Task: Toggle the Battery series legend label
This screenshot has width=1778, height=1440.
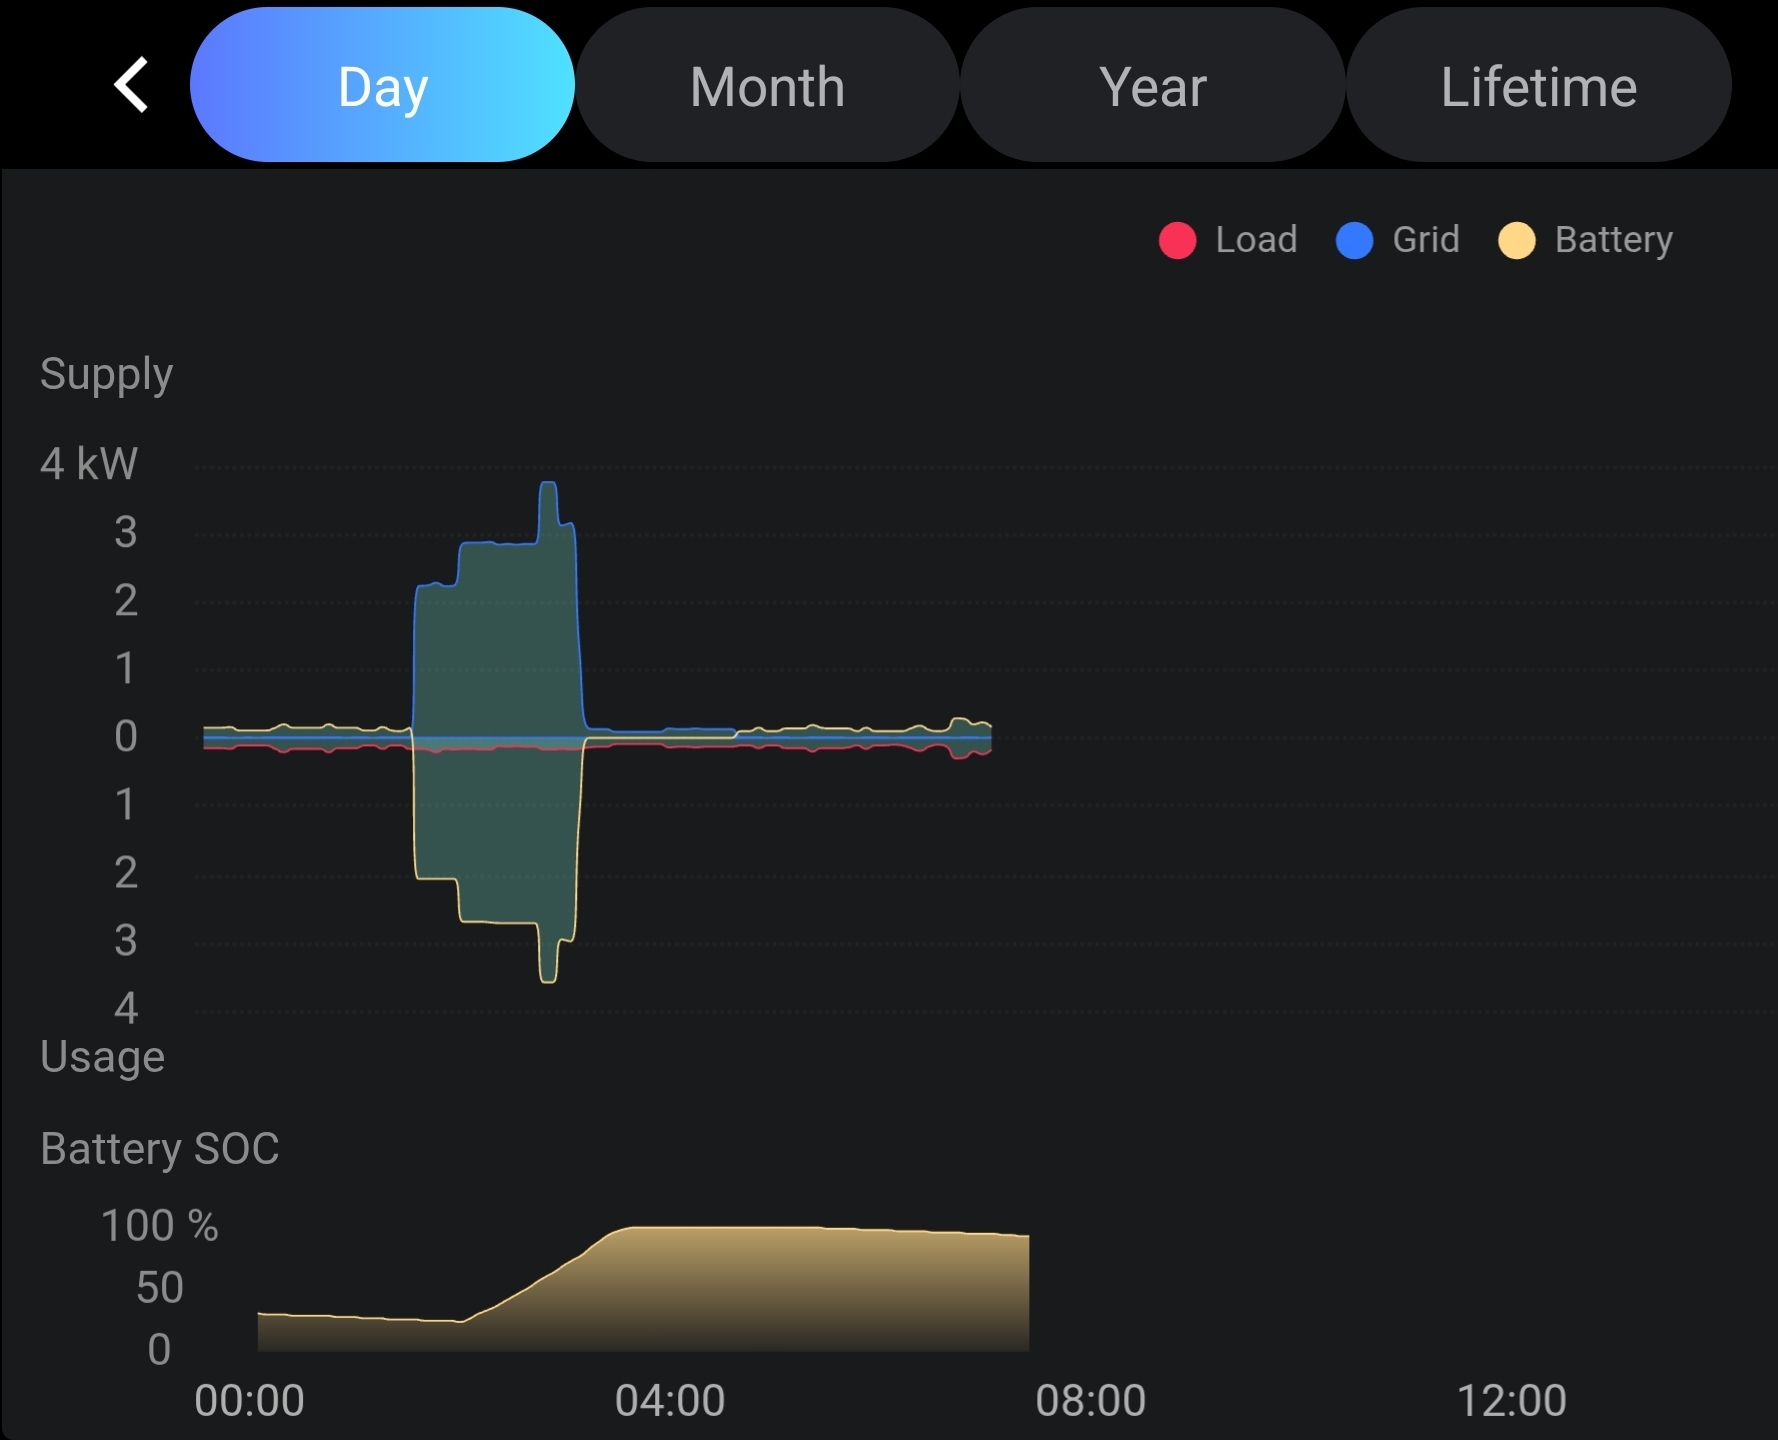Action: coord(1613,240)
